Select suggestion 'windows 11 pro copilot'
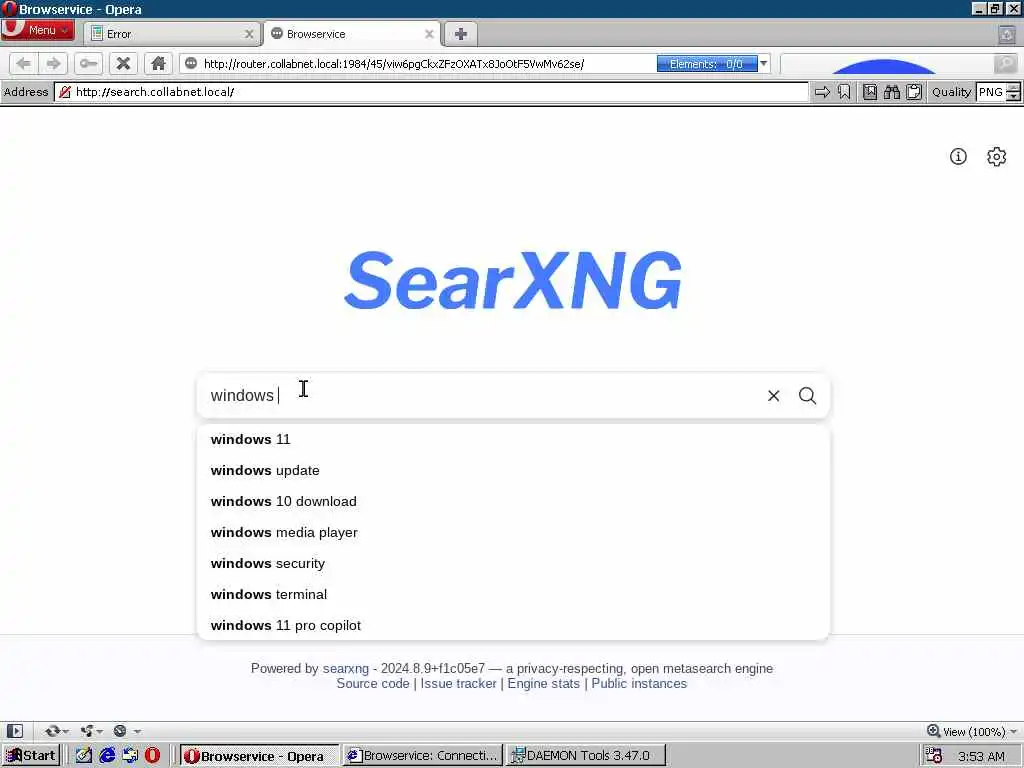Viewport: 1024px width, 768px height. click(x=513, y=625)
